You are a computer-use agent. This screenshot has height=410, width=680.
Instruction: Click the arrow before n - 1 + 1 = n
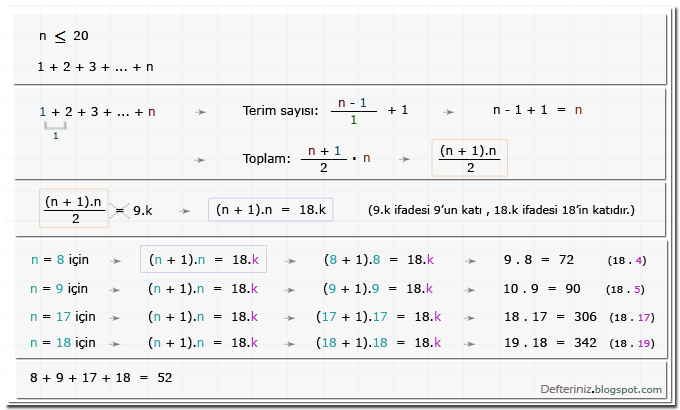point(450,112)
